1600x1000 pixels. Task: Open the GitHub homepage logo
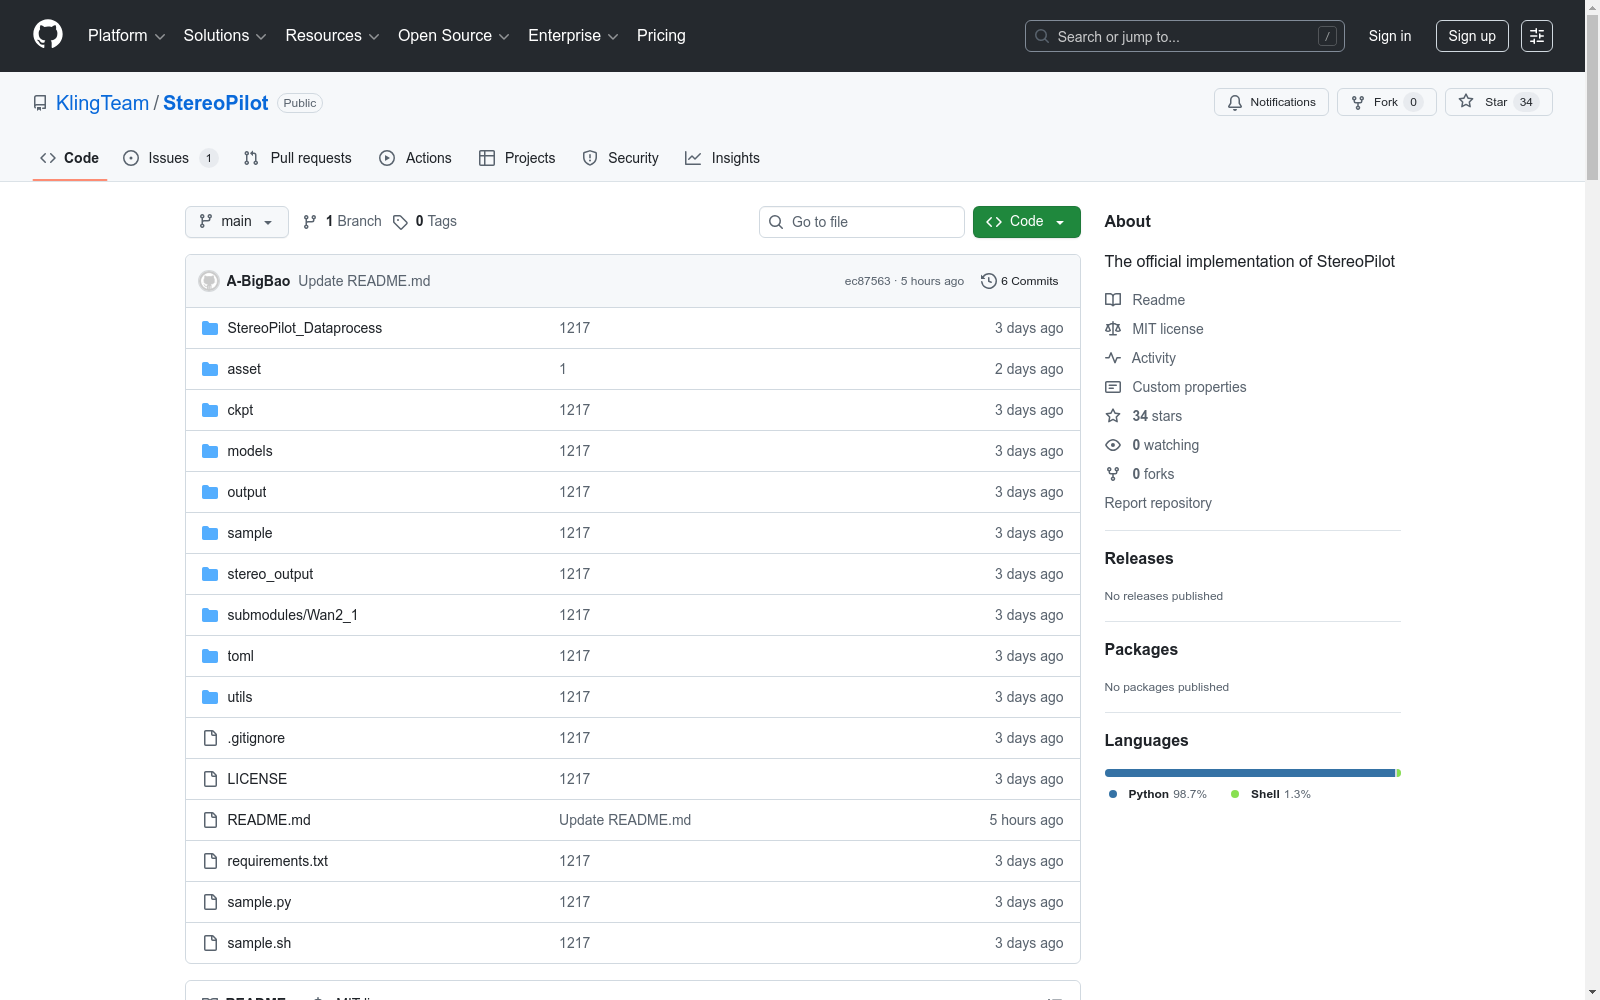point(48,35)
